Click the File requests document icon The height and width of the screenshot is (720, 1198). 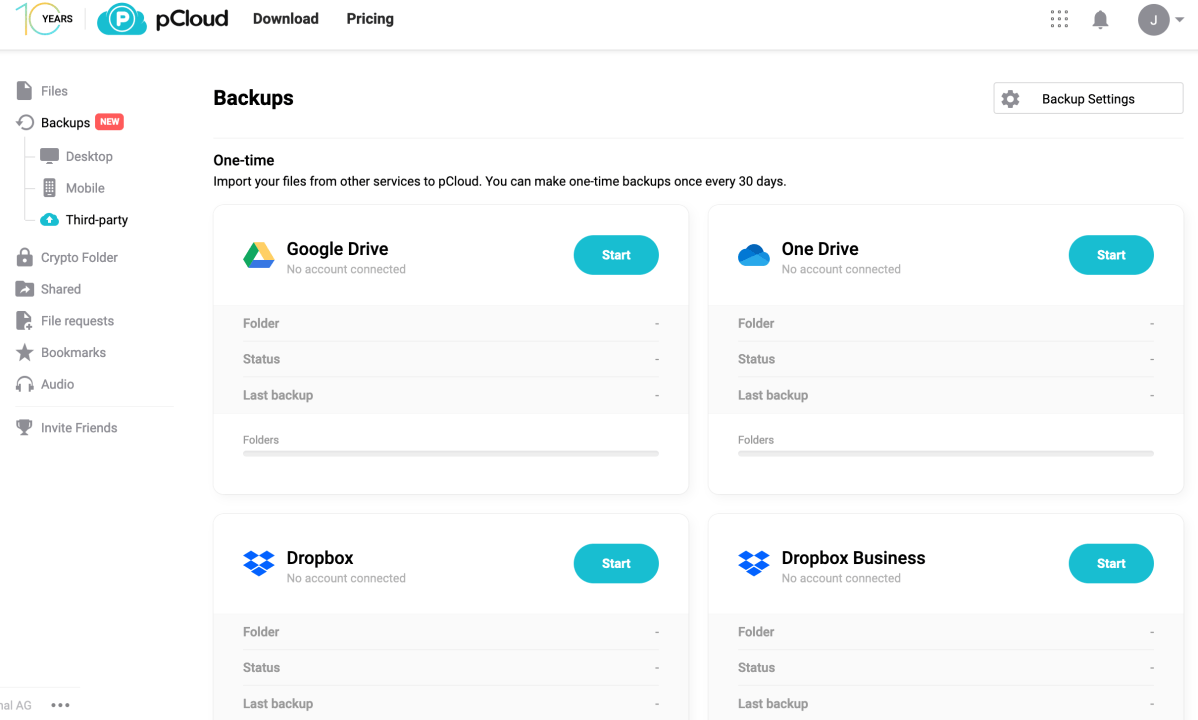click(24, 320)
